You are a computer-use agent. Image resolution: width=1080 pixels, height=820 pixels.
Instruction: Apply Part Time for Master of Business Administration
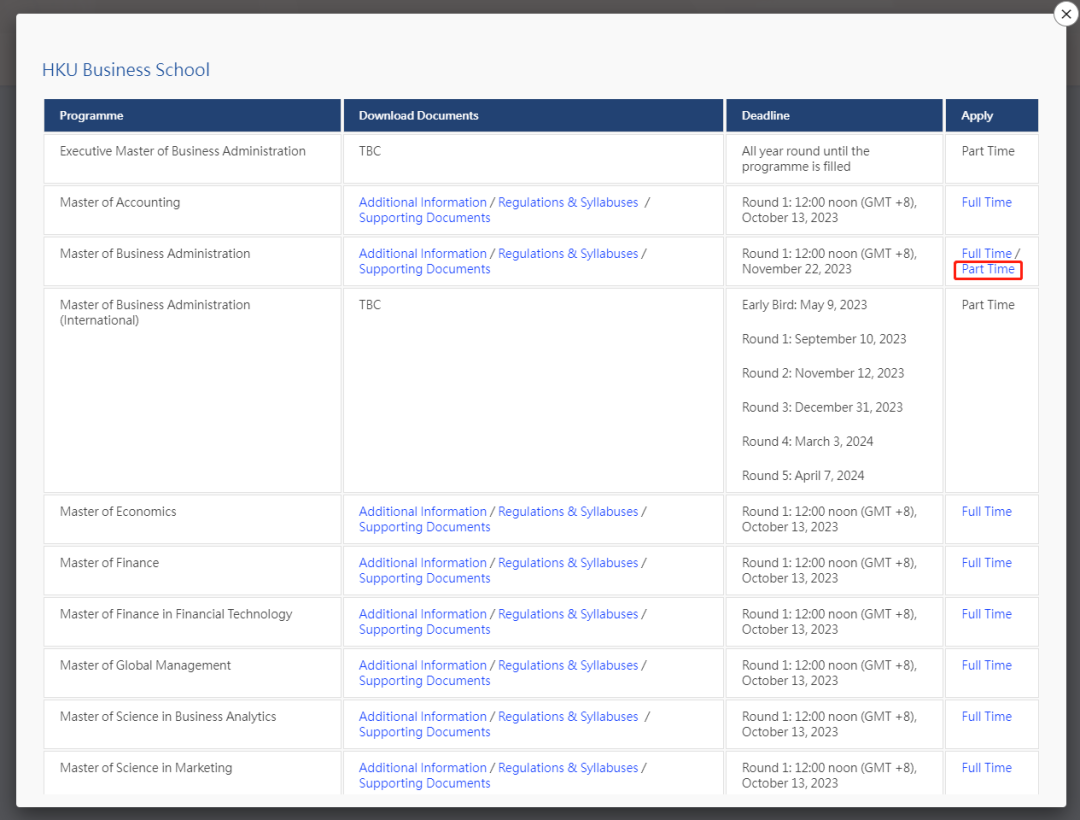pos(988,269)
